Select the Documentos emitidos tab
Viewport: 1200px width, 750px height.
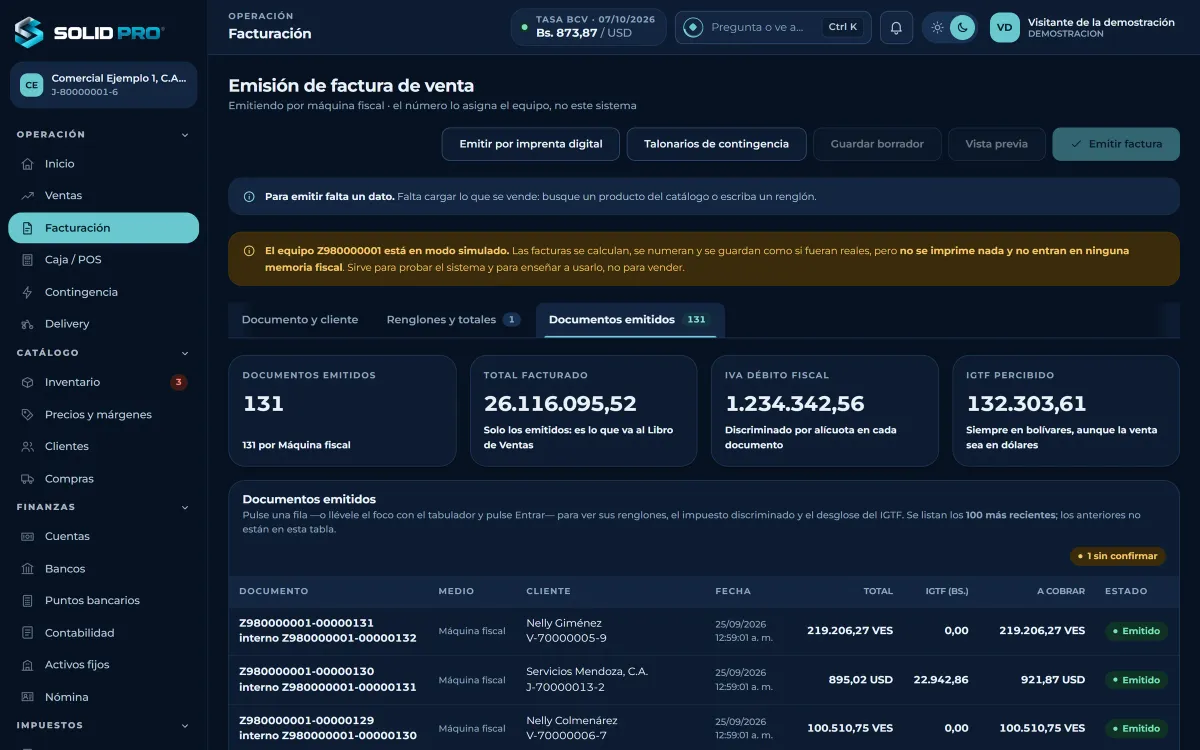[x=630, y=320]
